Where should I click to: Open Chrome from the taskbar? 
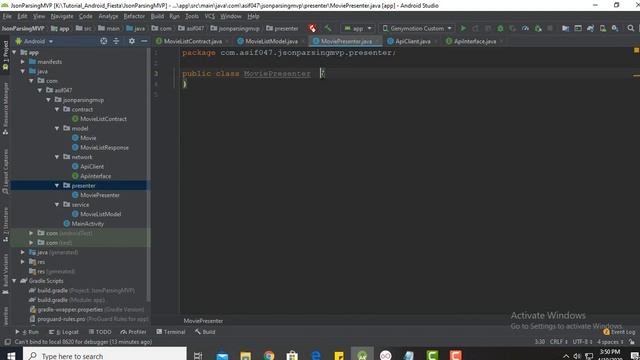tap(269, 356)
